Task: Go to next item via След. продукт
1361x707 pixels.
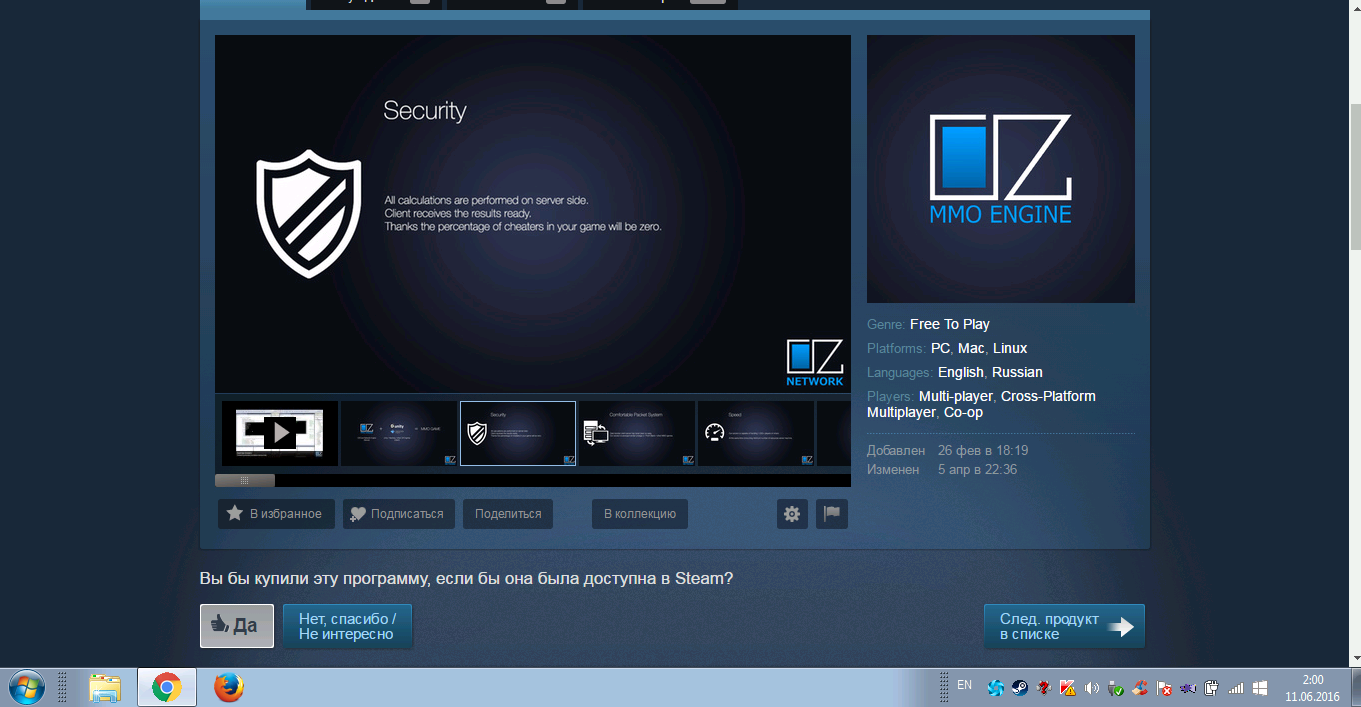Action: (x=1064, y=626)
